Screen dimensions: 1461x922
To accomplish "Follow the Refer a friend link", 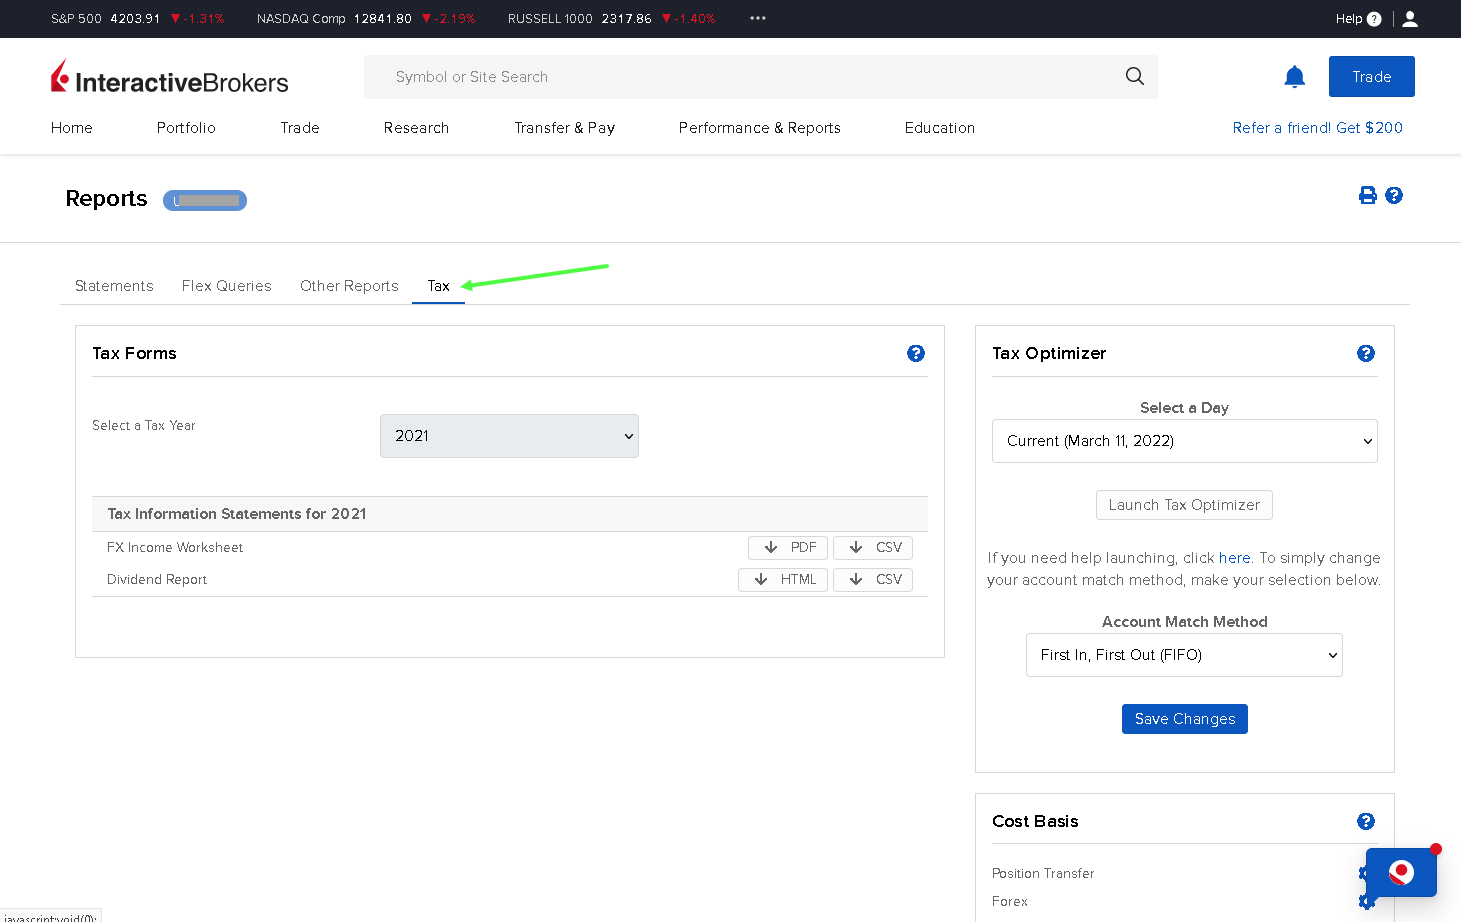I will click(x=1317, y=128).
